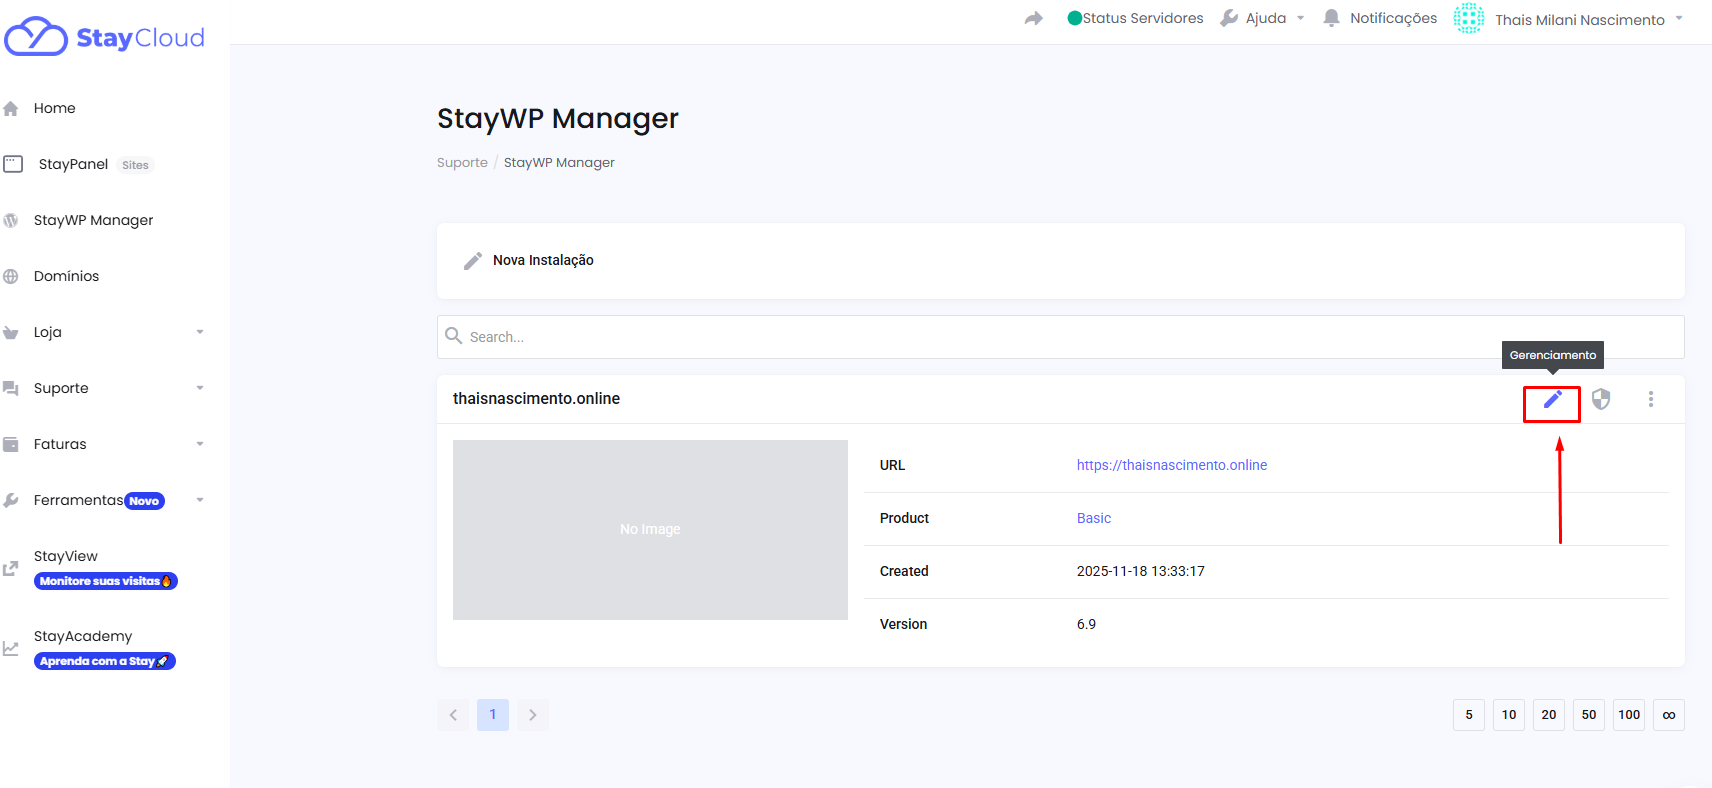Click the green server status dot

[1075, 18]
